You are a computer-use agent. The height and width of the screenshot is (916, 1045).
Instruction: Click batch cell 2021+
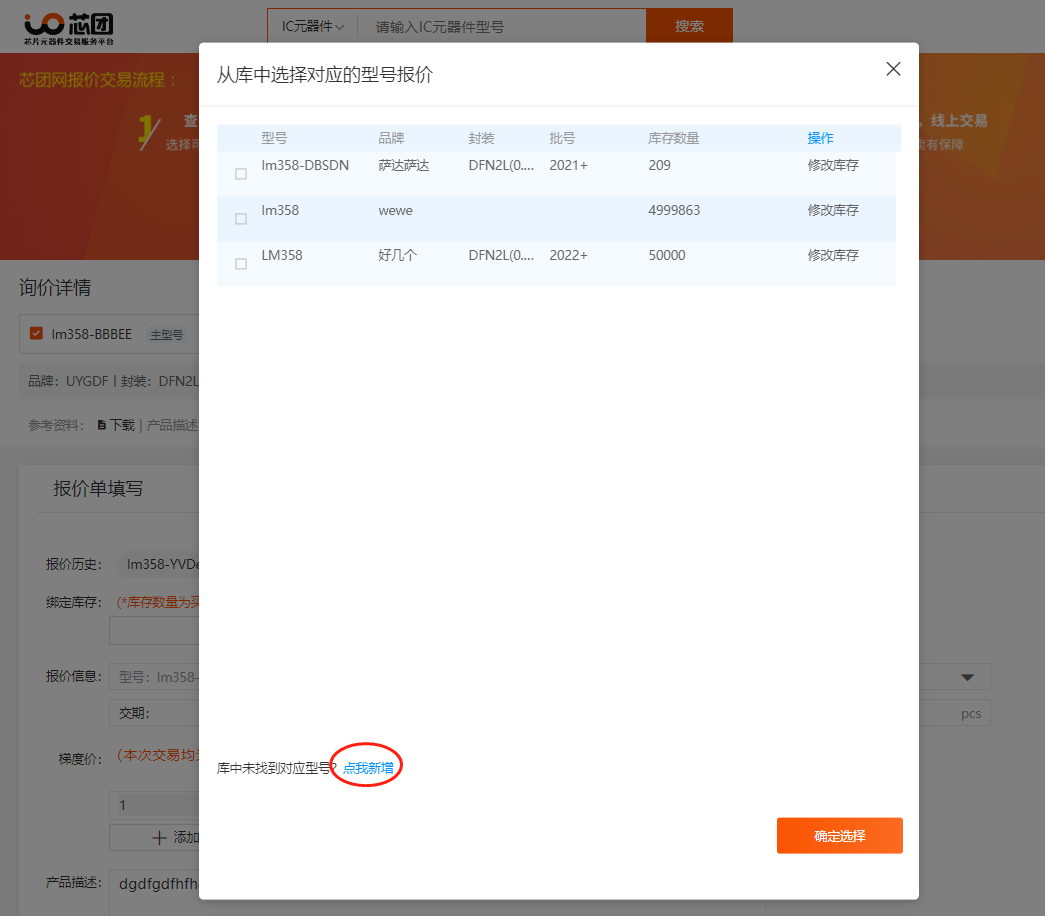[x=568, y=165]
